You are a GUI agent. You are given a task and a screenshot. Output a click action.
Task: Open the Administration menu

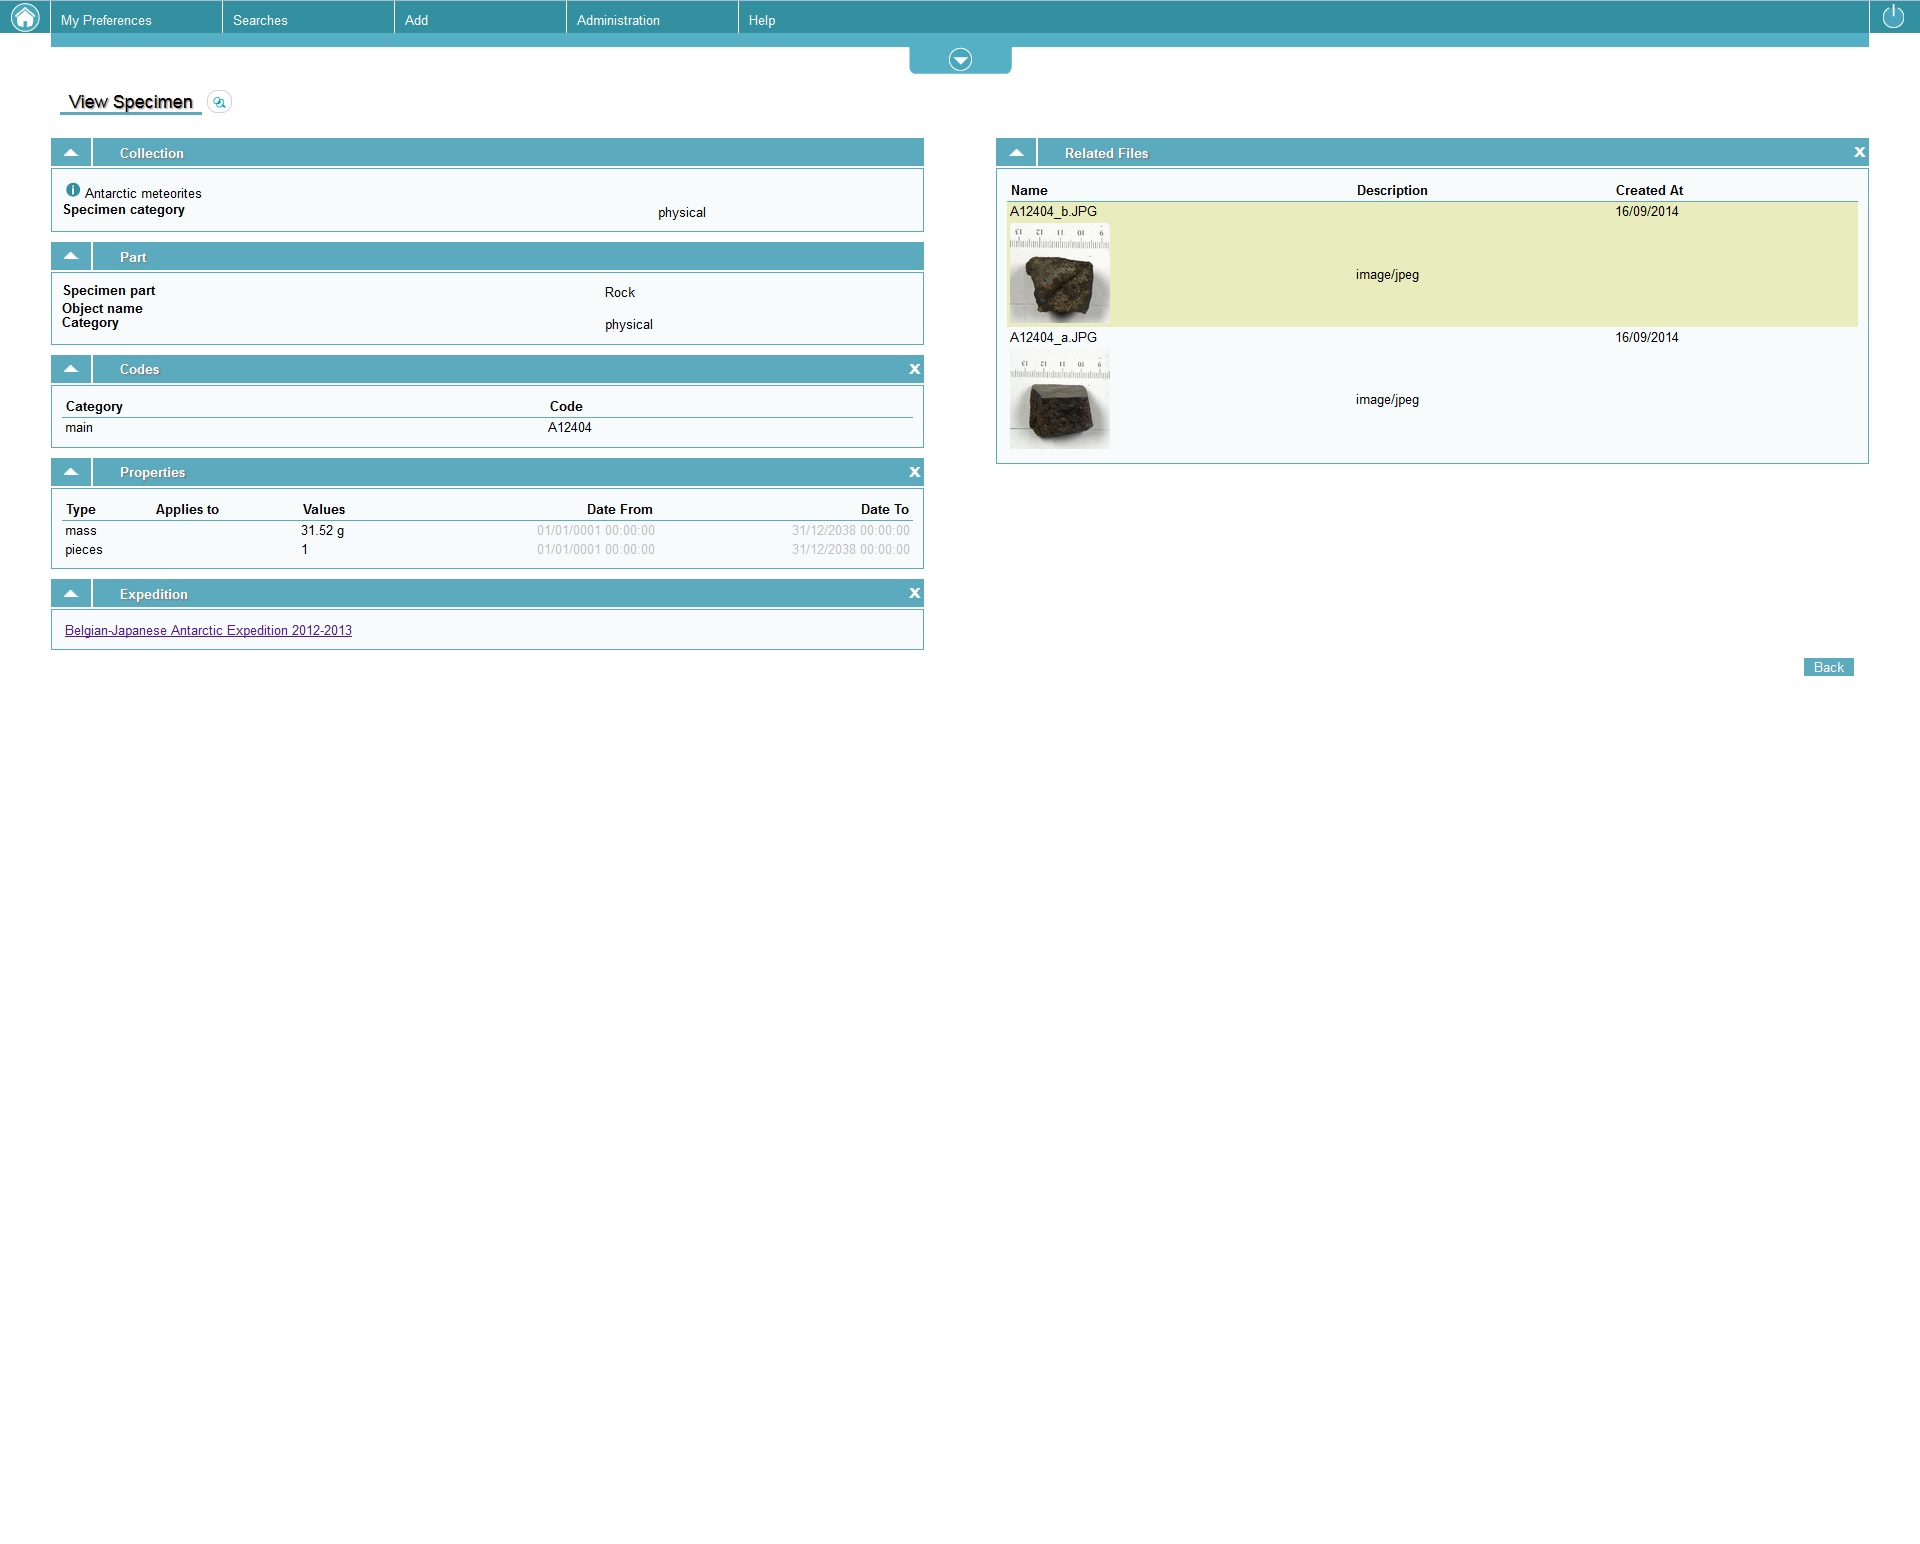click(x=618, y=20)
